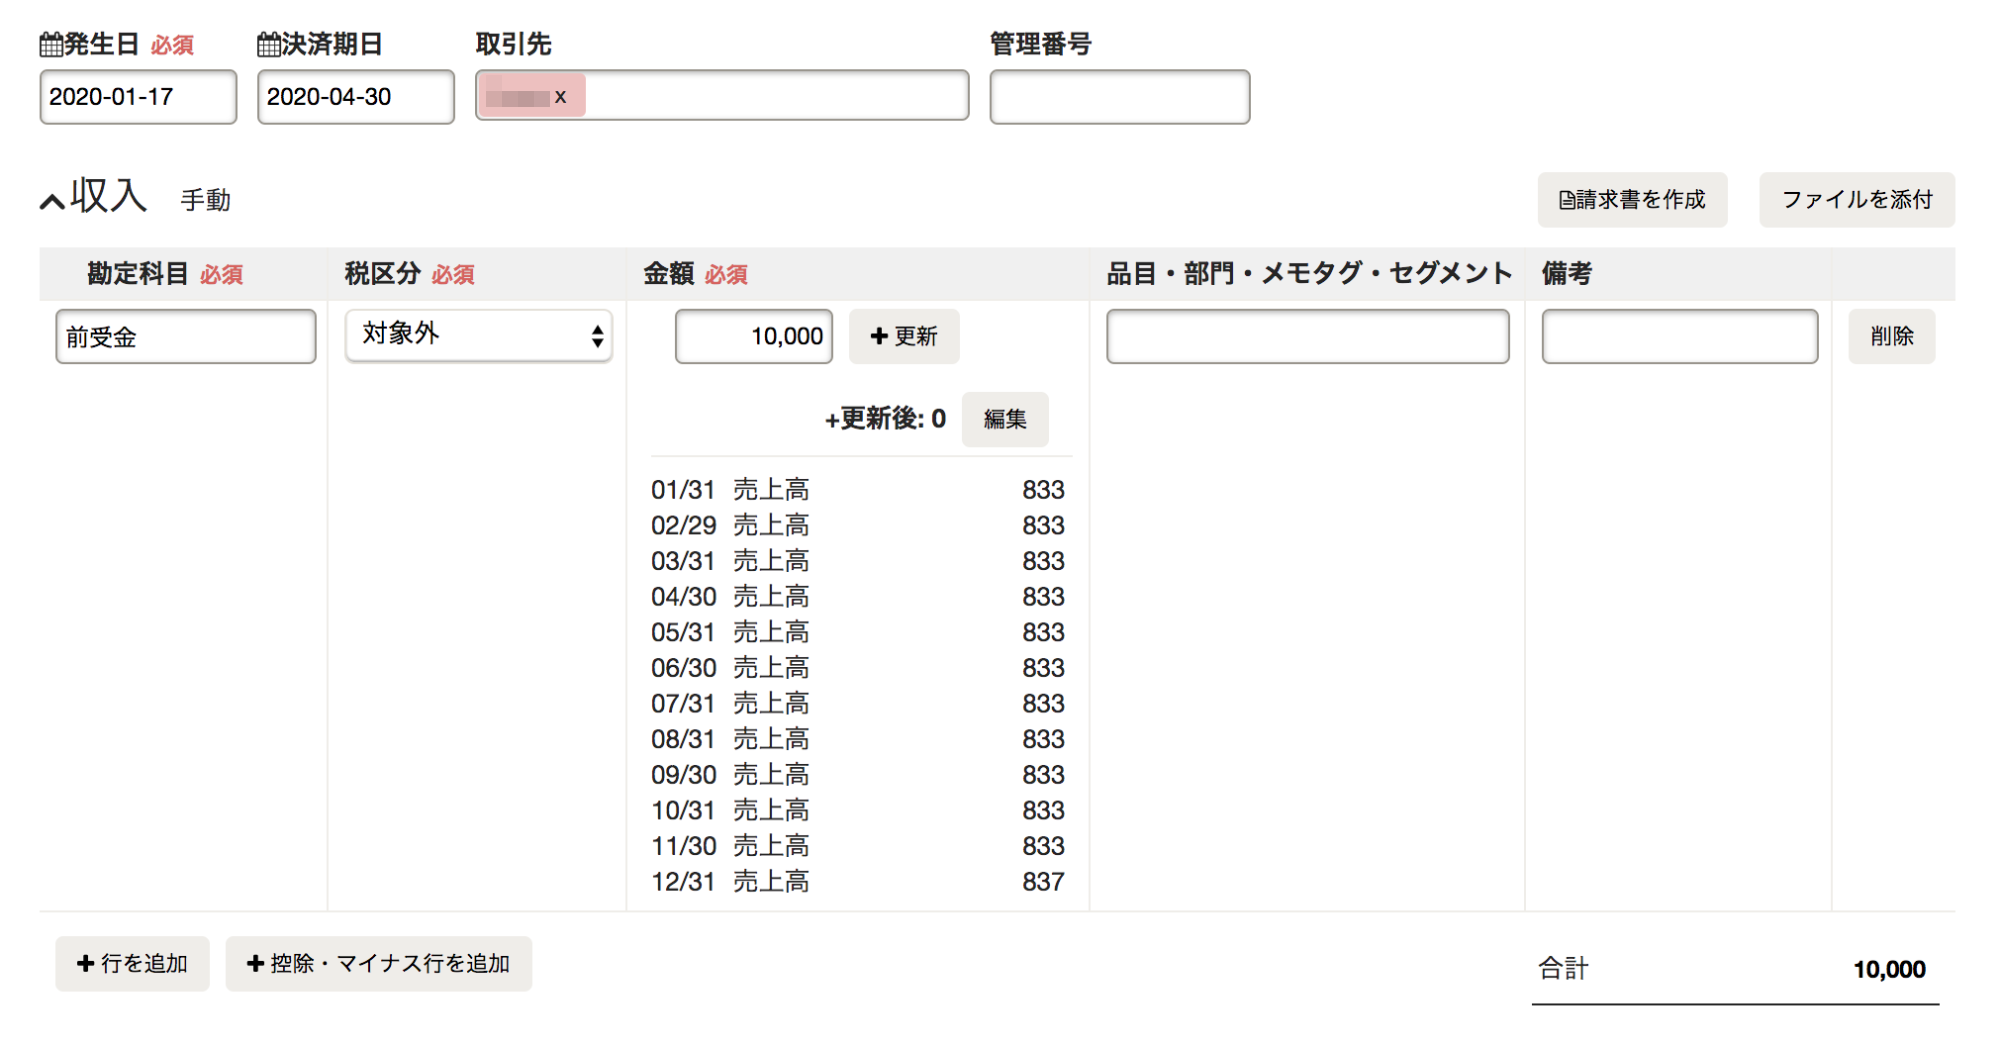Screen dimensions: 1999x1038
Task: Click the 12/31 売上高 entry
Action: point(858,882)
